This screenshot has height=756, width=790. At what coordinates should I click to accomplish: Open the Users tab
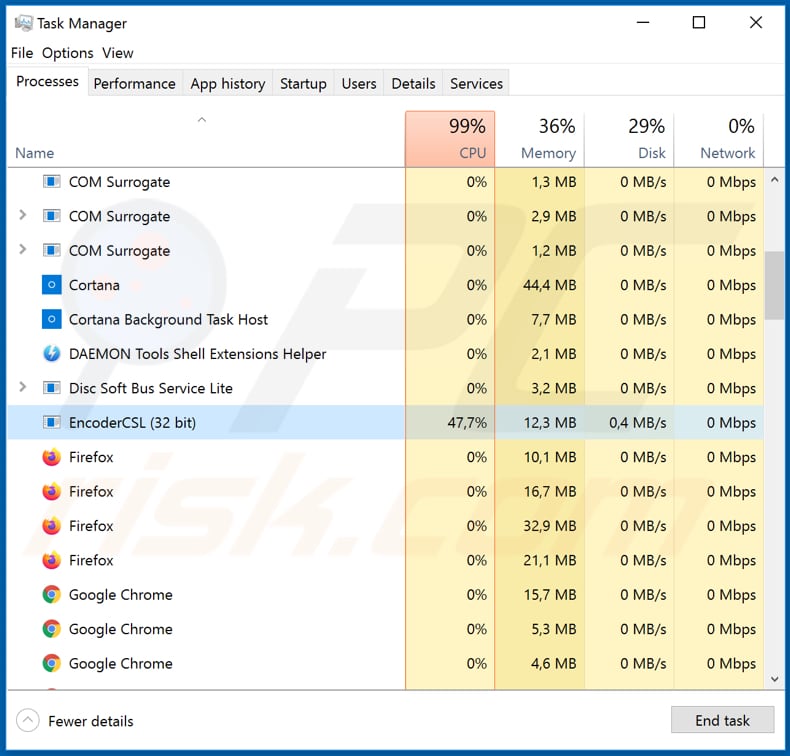click(359, 83)
